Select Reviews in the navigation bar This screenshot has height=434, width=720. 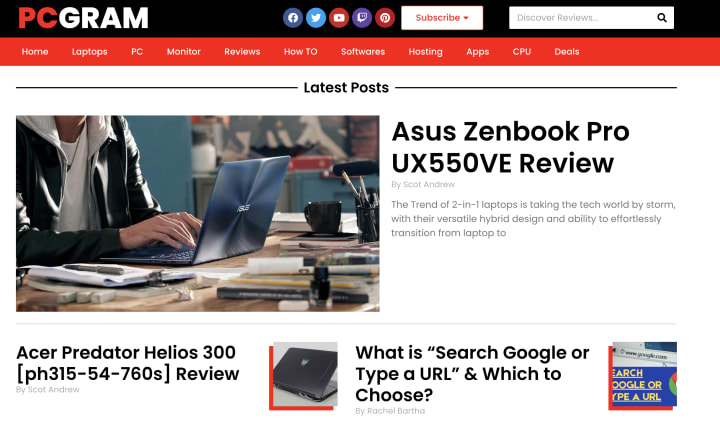click(242, 51)
